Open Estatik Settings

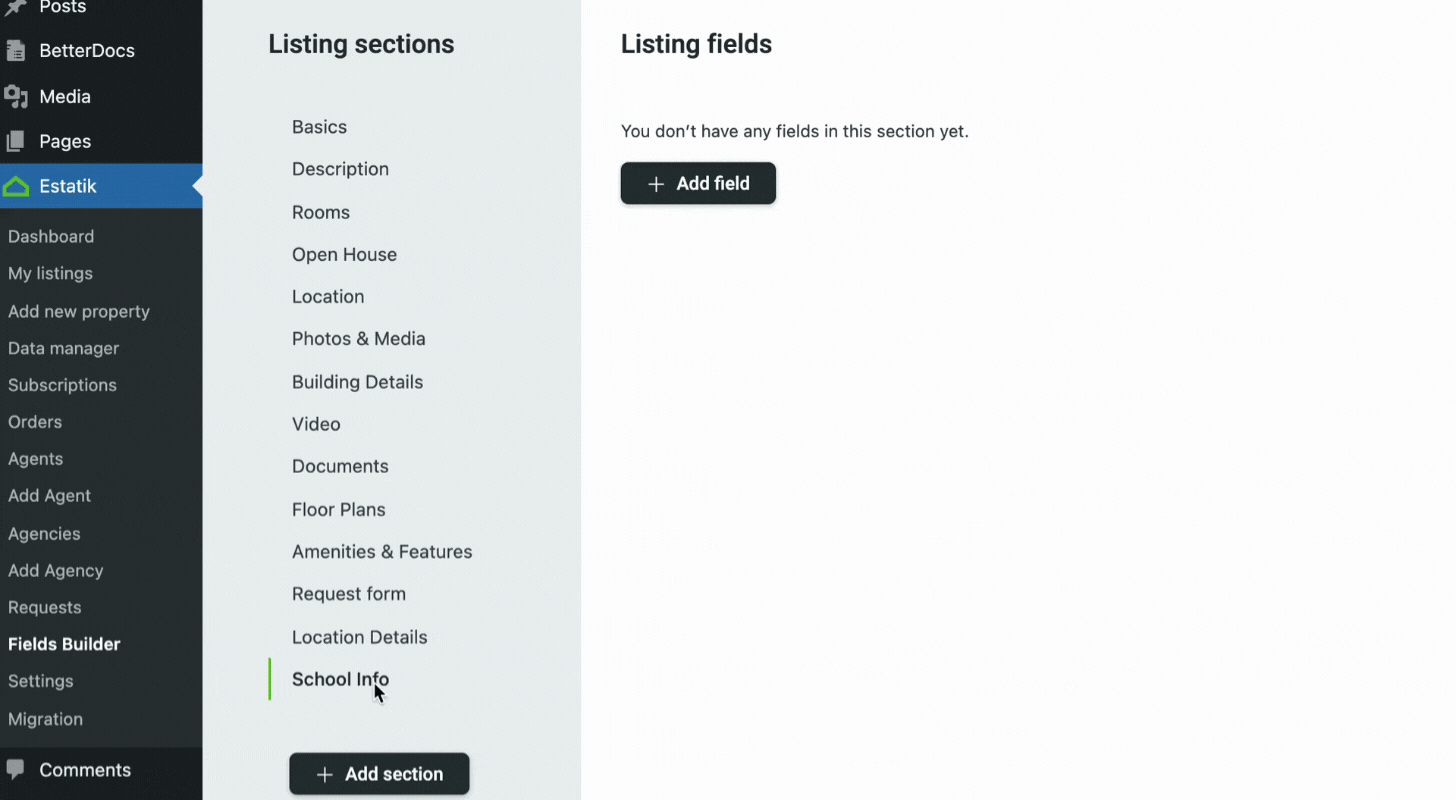41,682
